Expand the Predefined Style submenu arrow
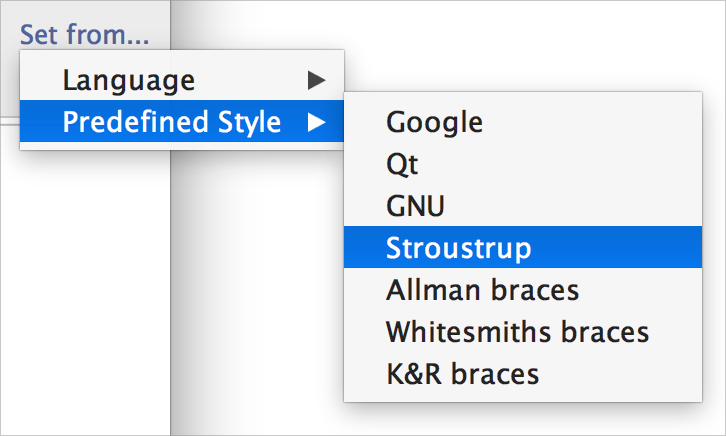This screenshot has height=436, width=726. click(x=317, y=122)
